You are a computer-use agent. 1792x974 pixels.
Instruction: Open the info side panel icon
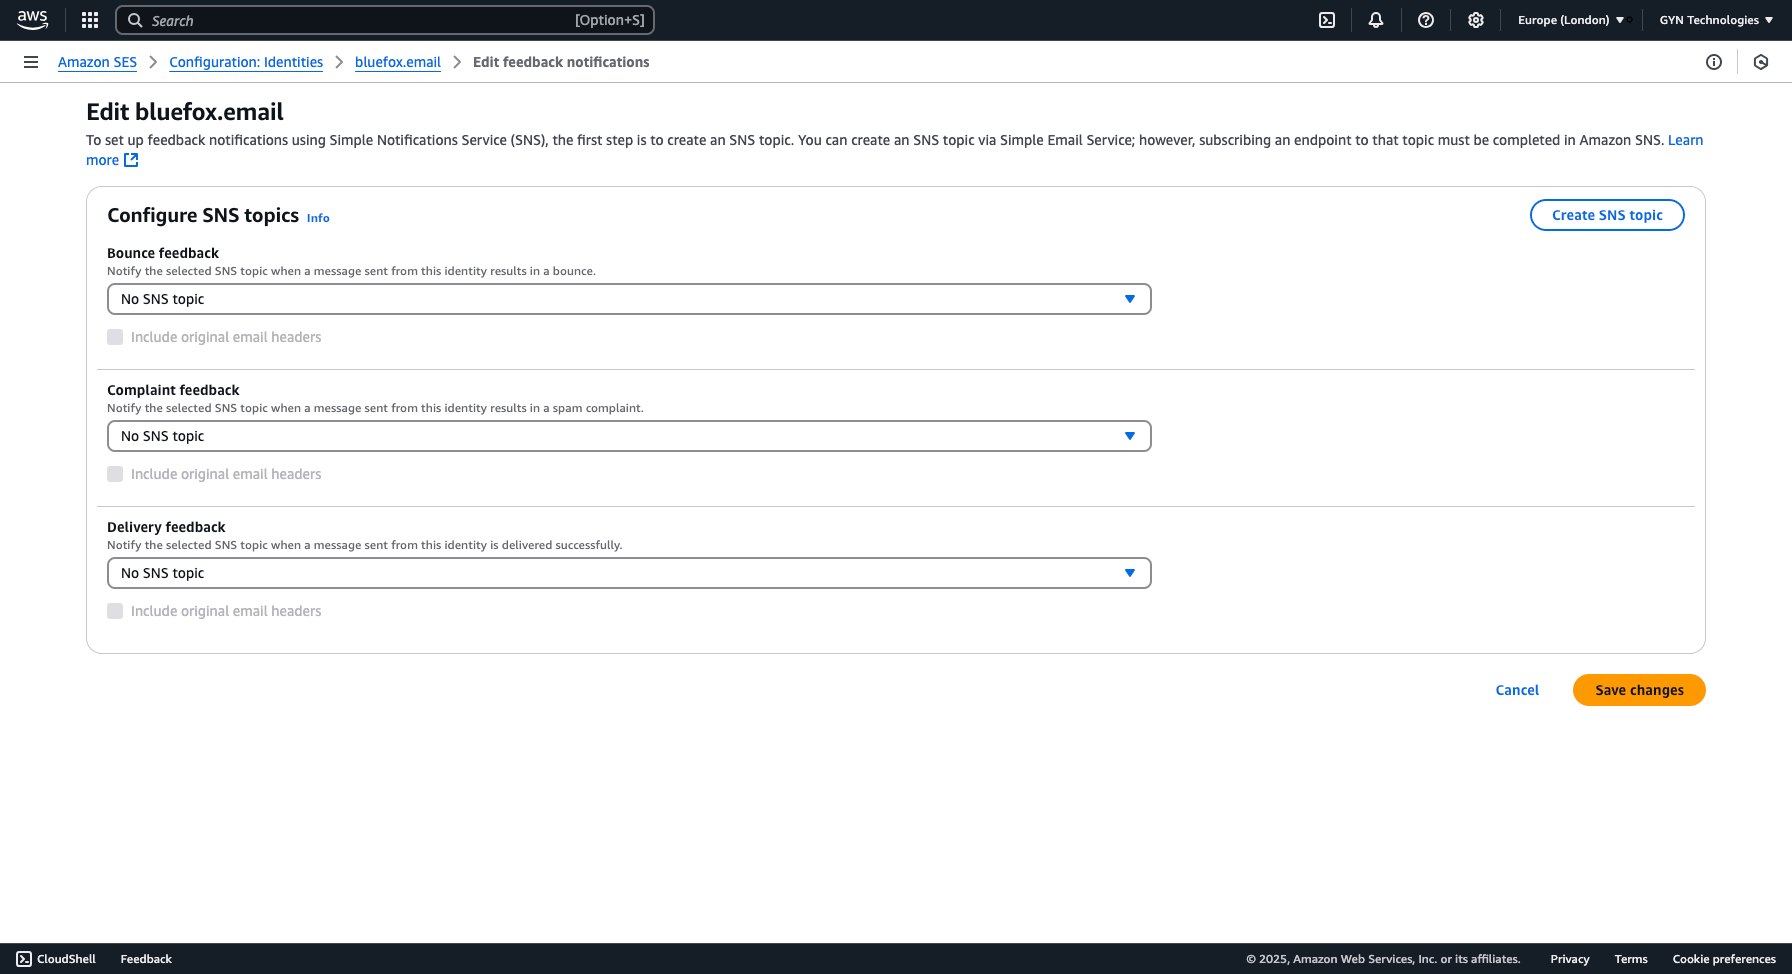(x=1714, y=62)
